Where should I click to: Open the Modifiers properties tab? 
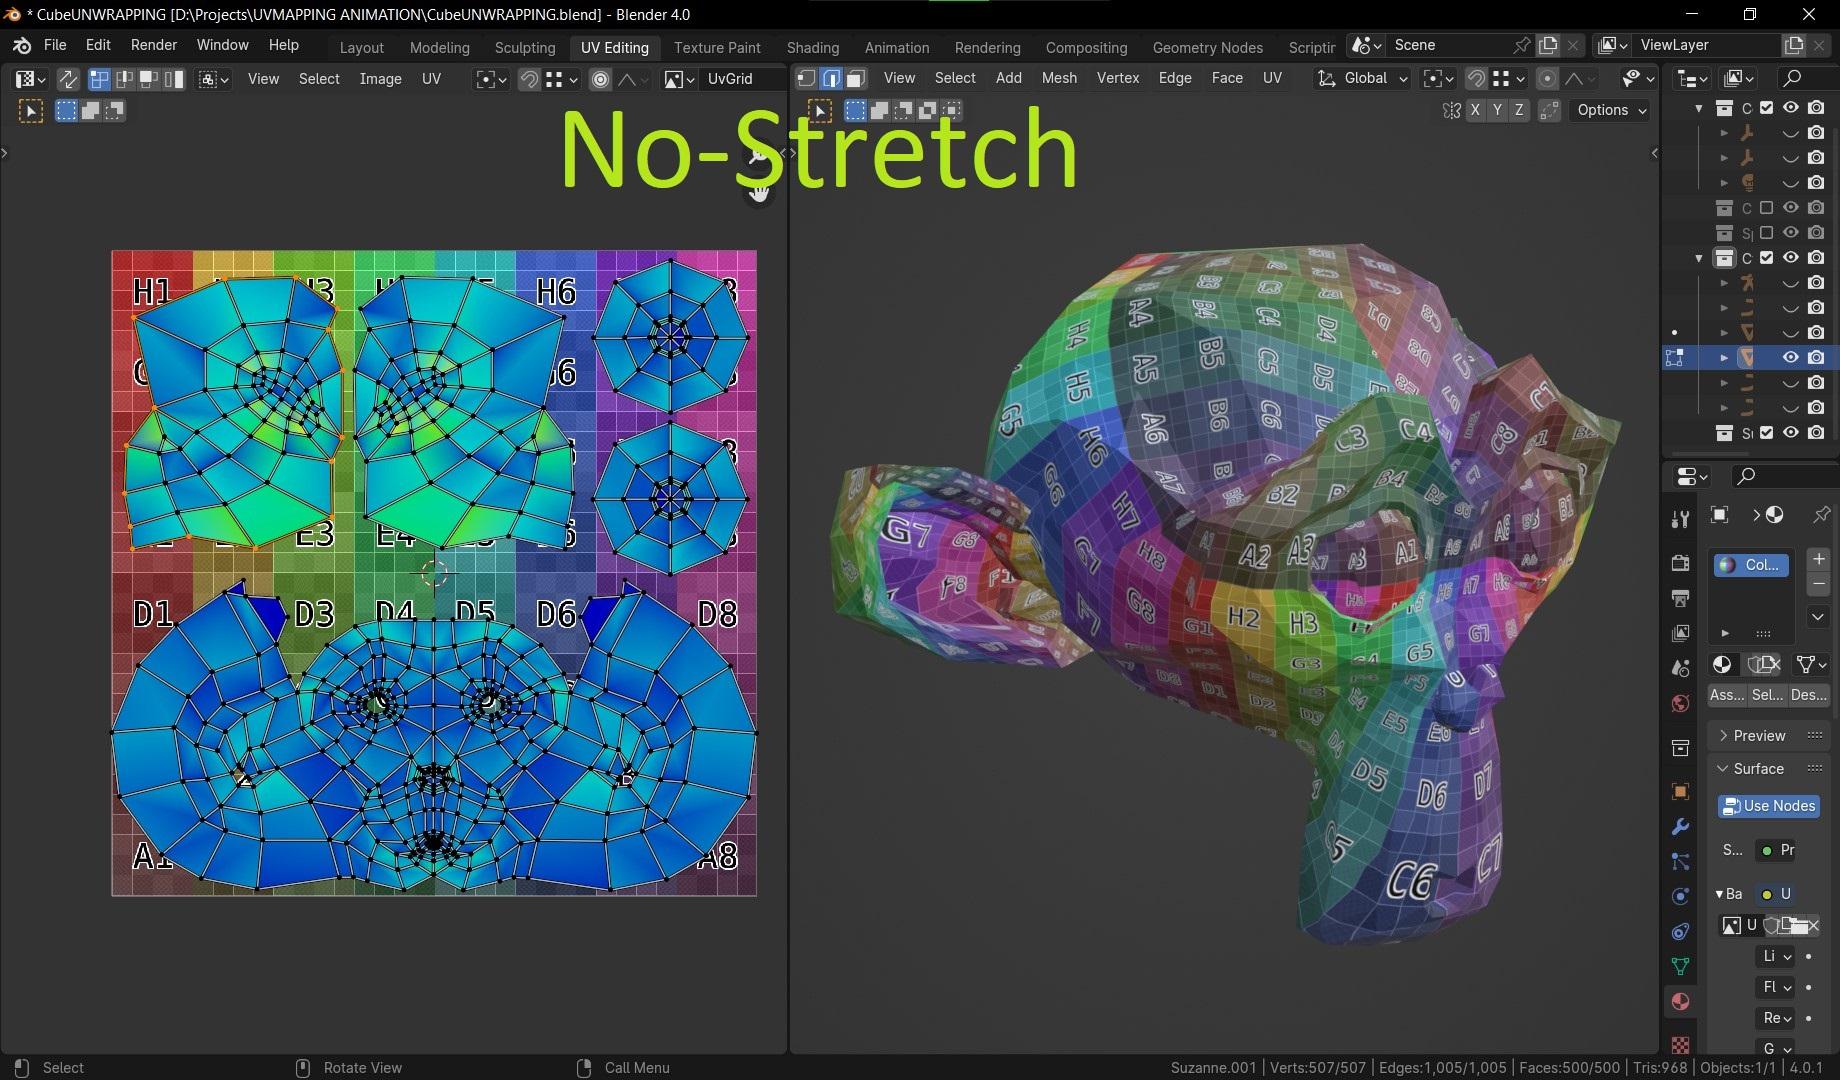click(1680, 827)
